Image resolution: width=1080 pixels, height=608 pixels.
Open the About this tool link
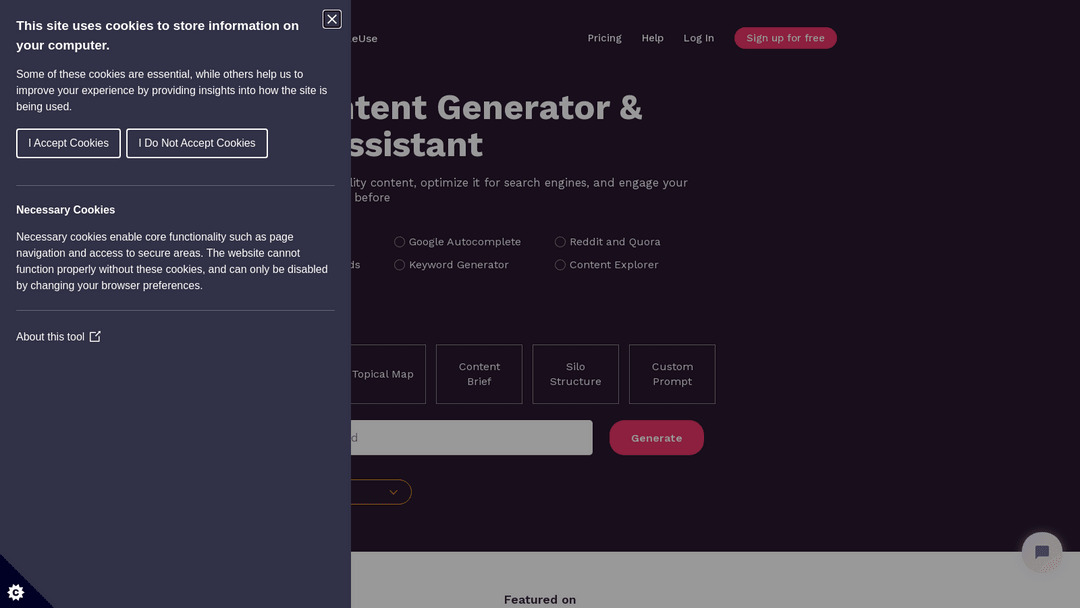50,337
